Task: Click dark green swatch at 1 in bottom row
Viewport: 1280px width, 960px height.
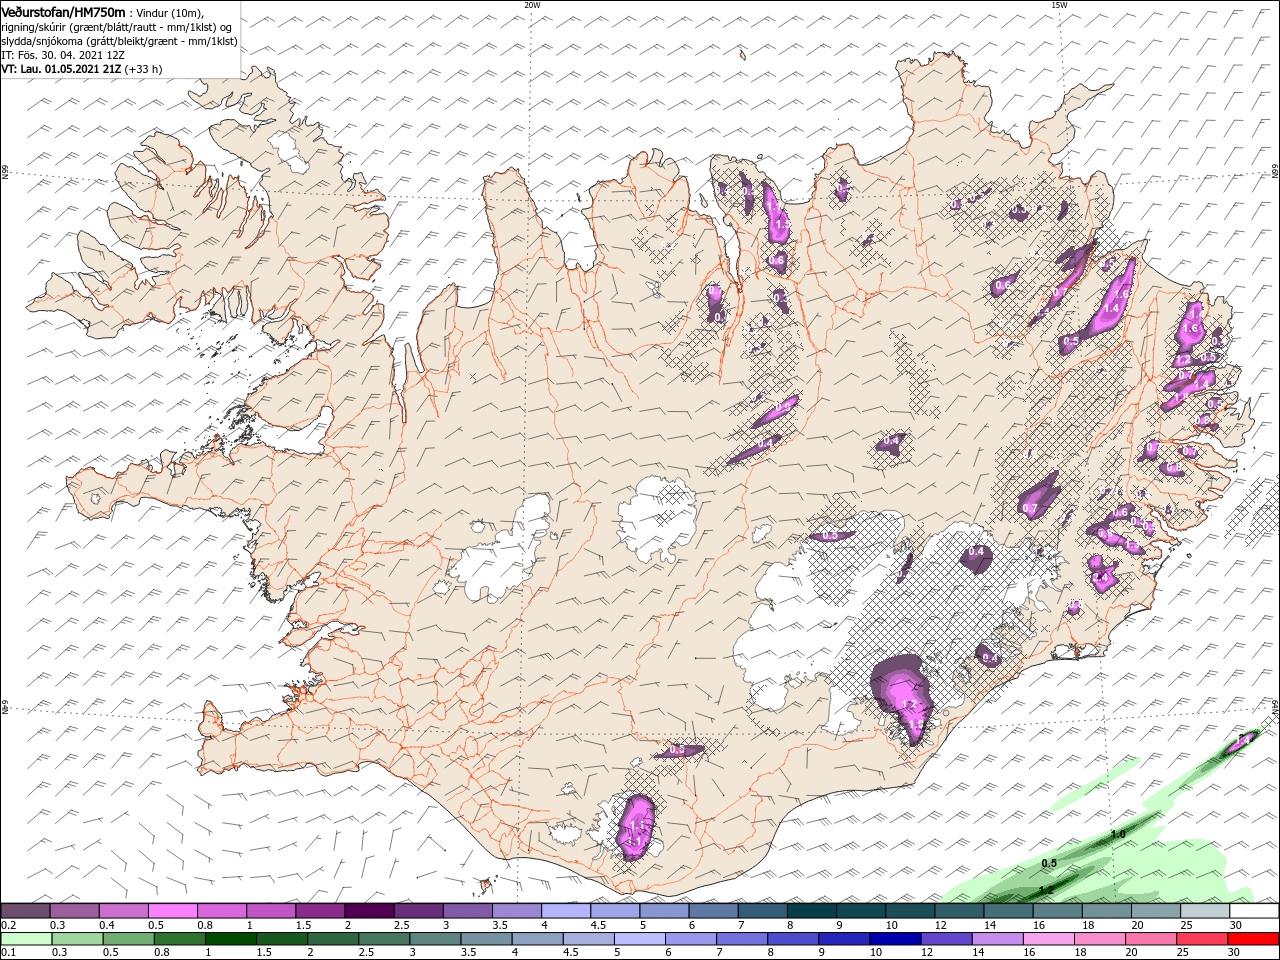Action: 231,939
